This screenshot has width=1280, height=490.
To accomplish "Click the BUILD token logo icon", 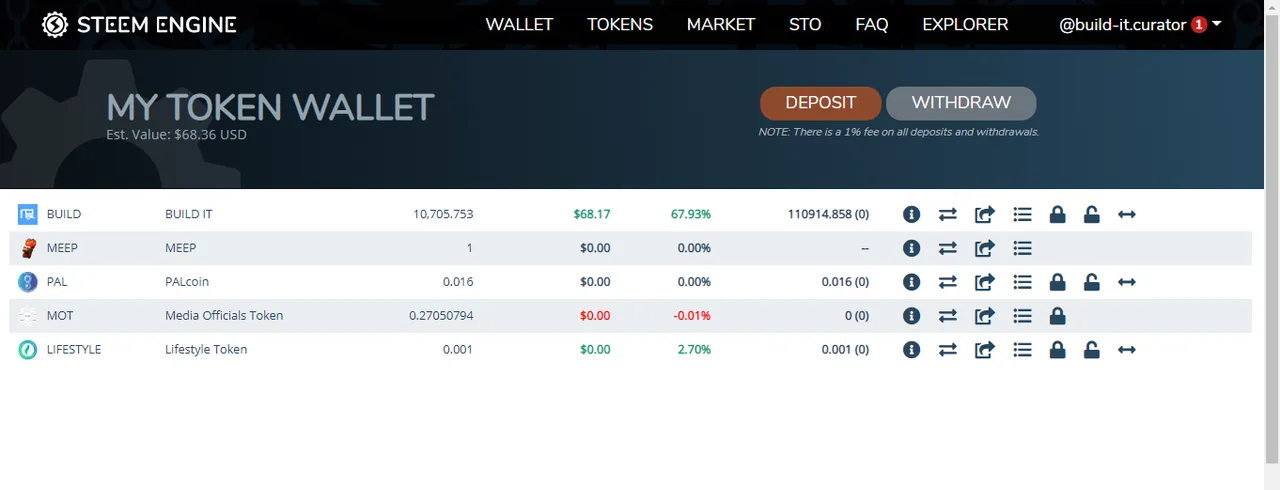I will [28, 214].
